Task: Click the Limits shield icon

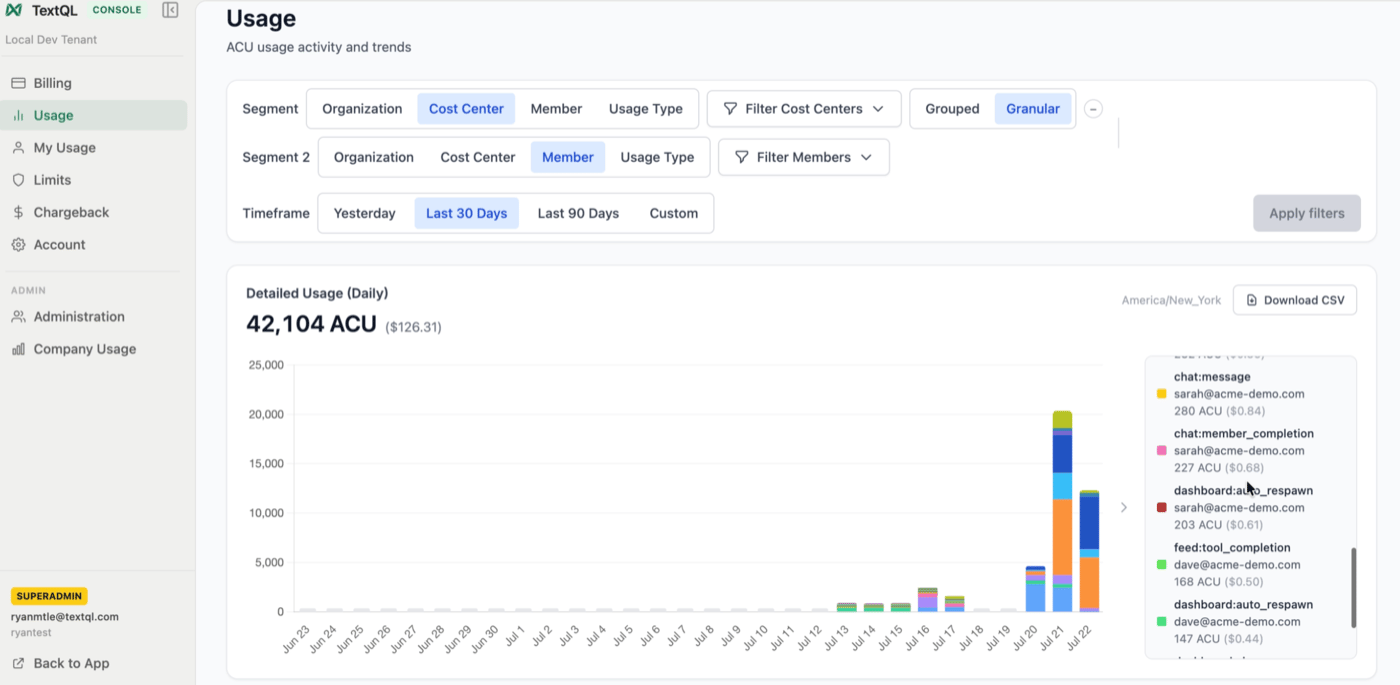Action: 18,180
